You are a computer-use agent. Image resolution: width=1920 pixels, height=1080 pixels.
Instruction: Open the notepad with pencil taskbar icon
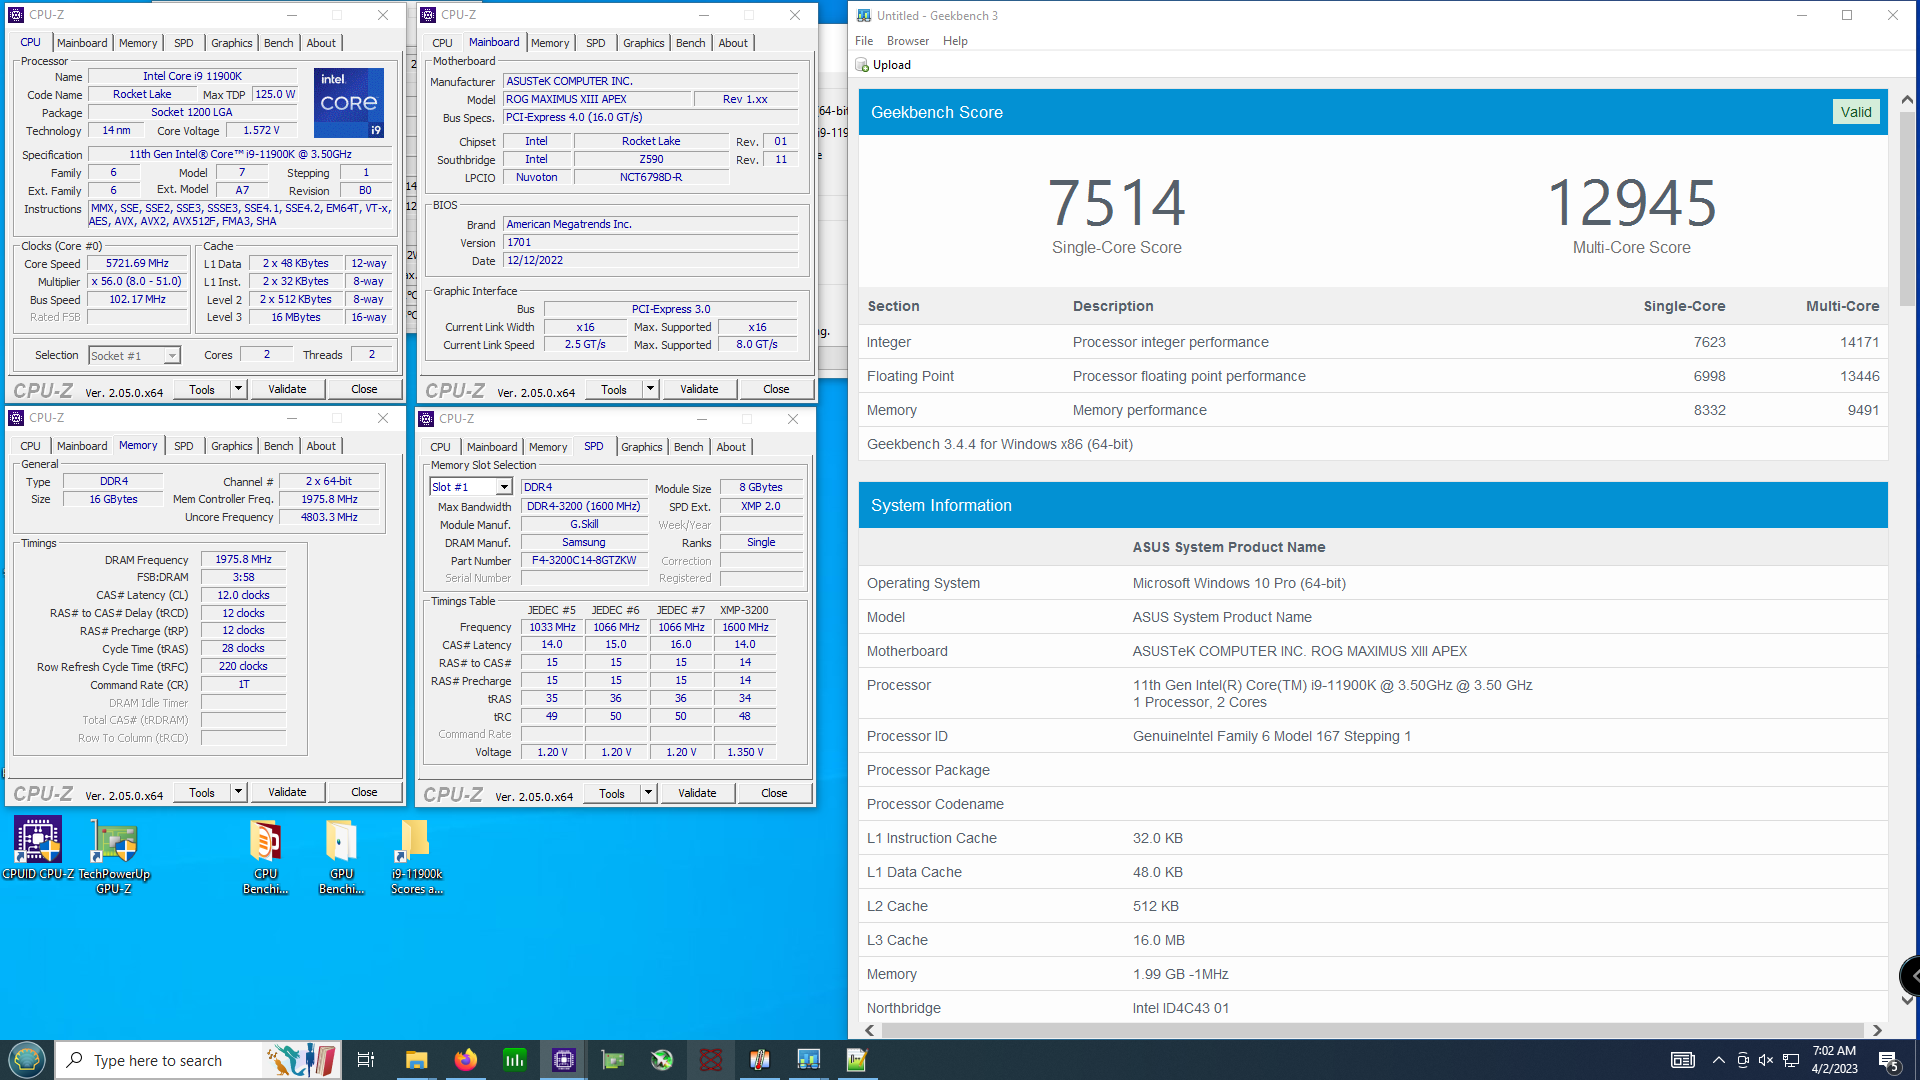pos(857,1060)
